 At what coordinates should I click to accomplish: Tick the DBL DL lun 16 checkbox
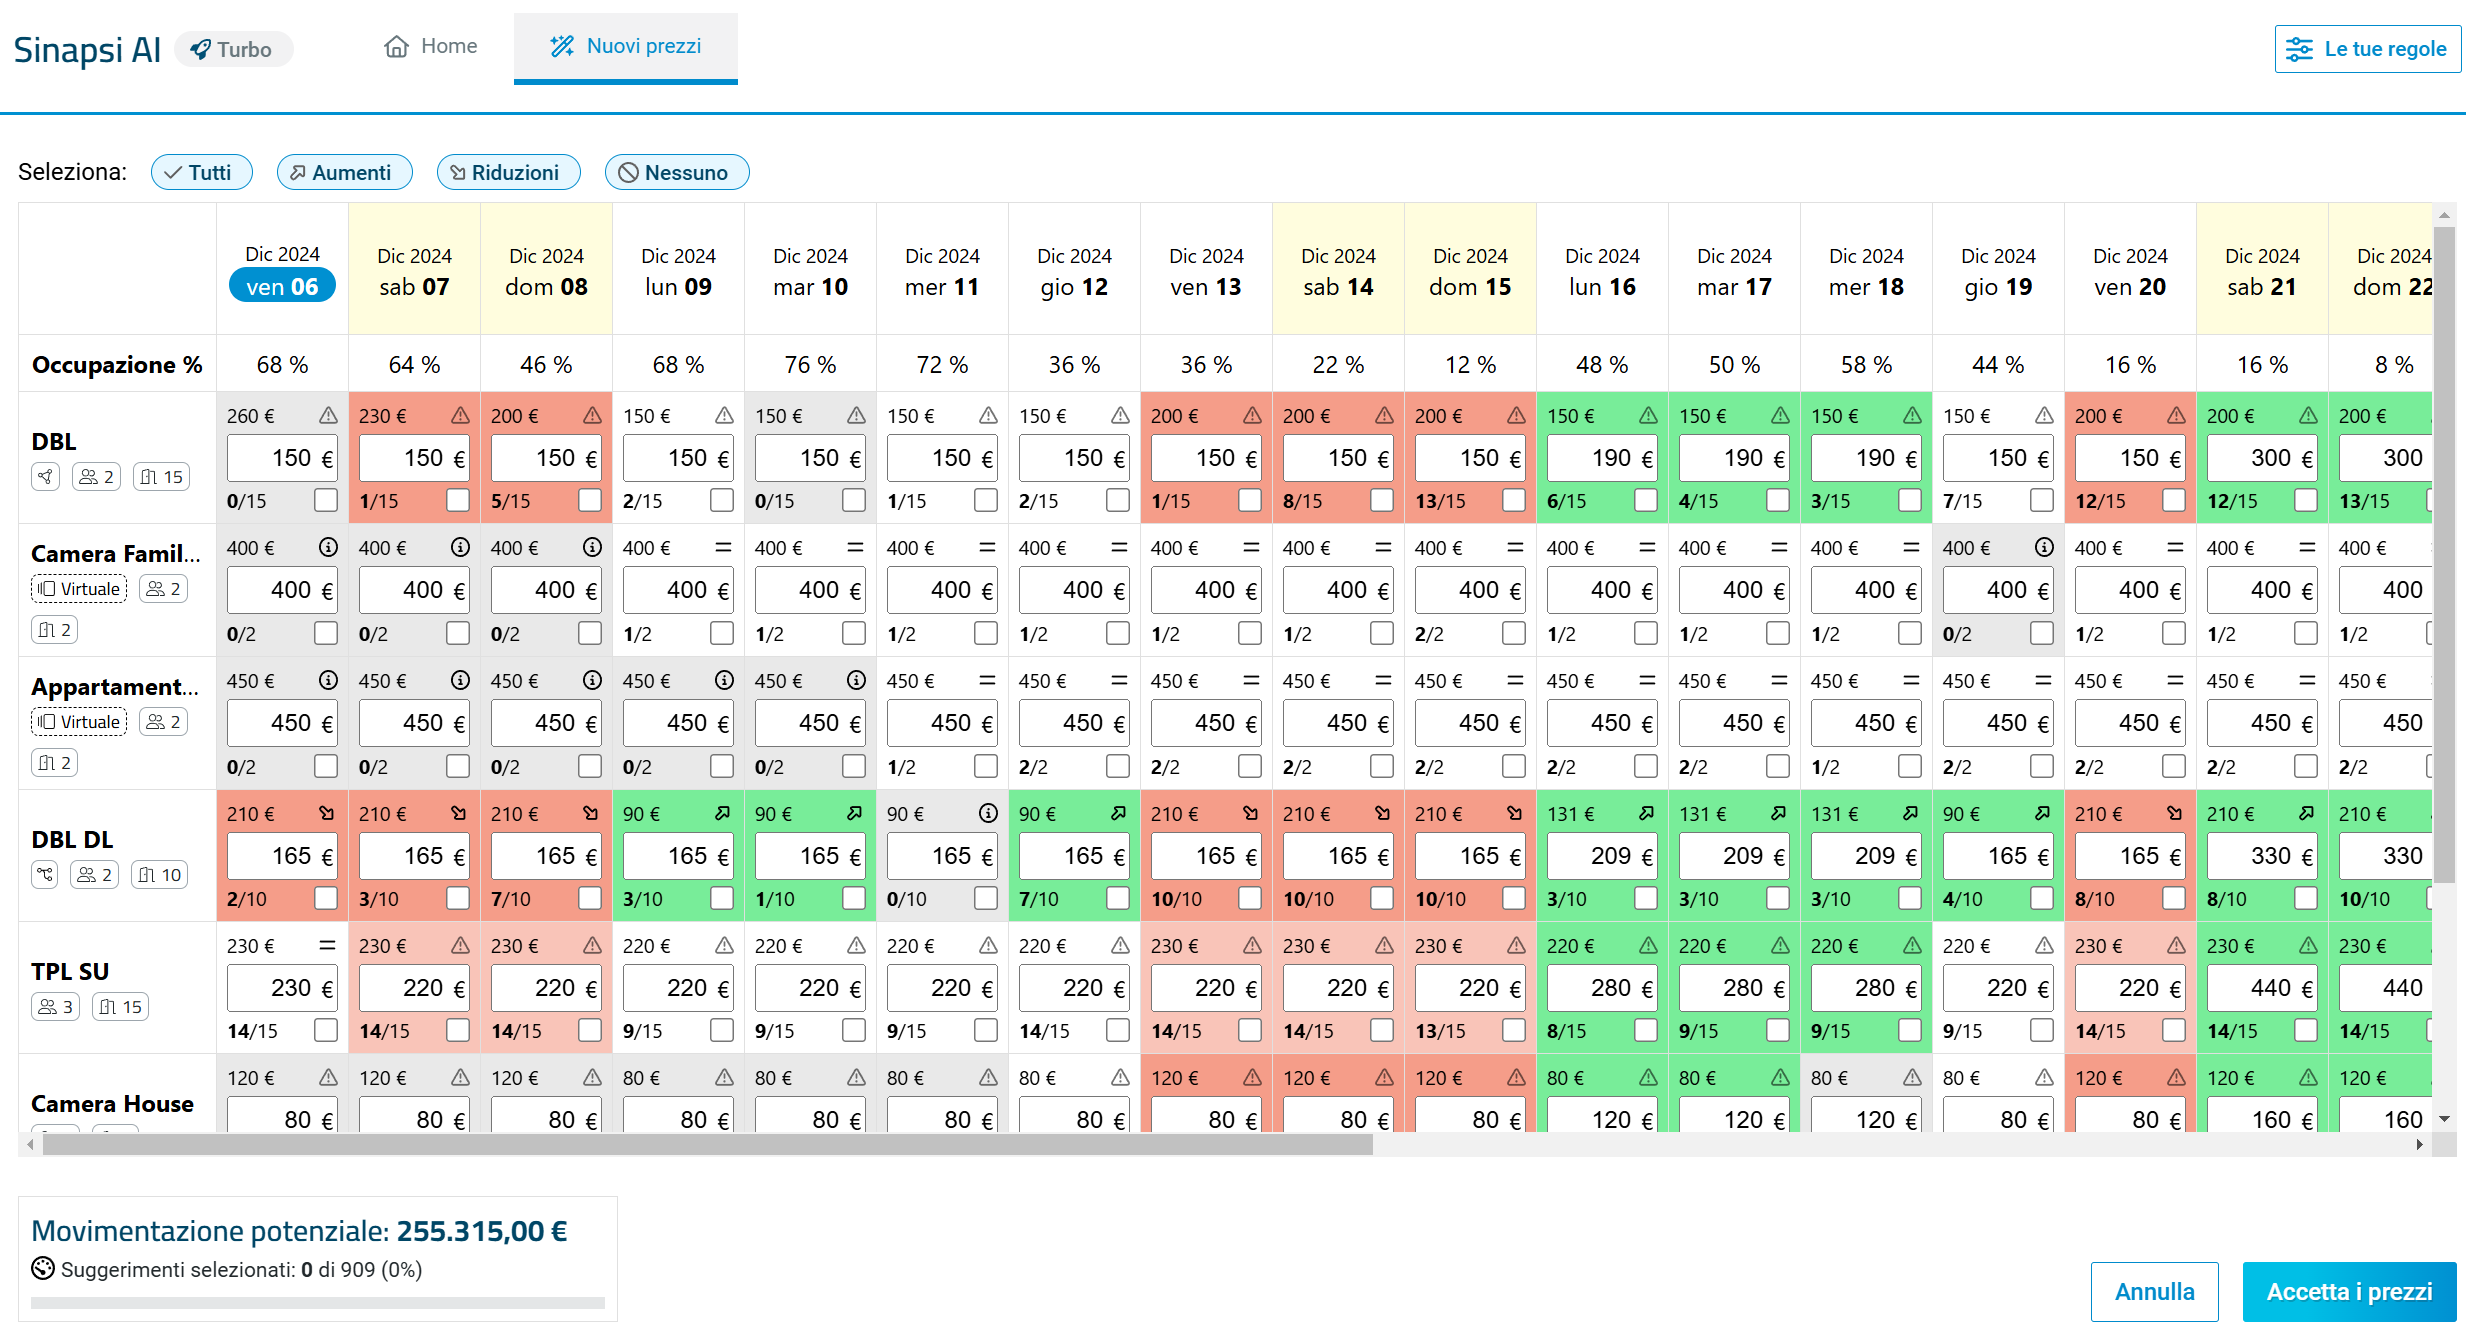click(1646, 897)
